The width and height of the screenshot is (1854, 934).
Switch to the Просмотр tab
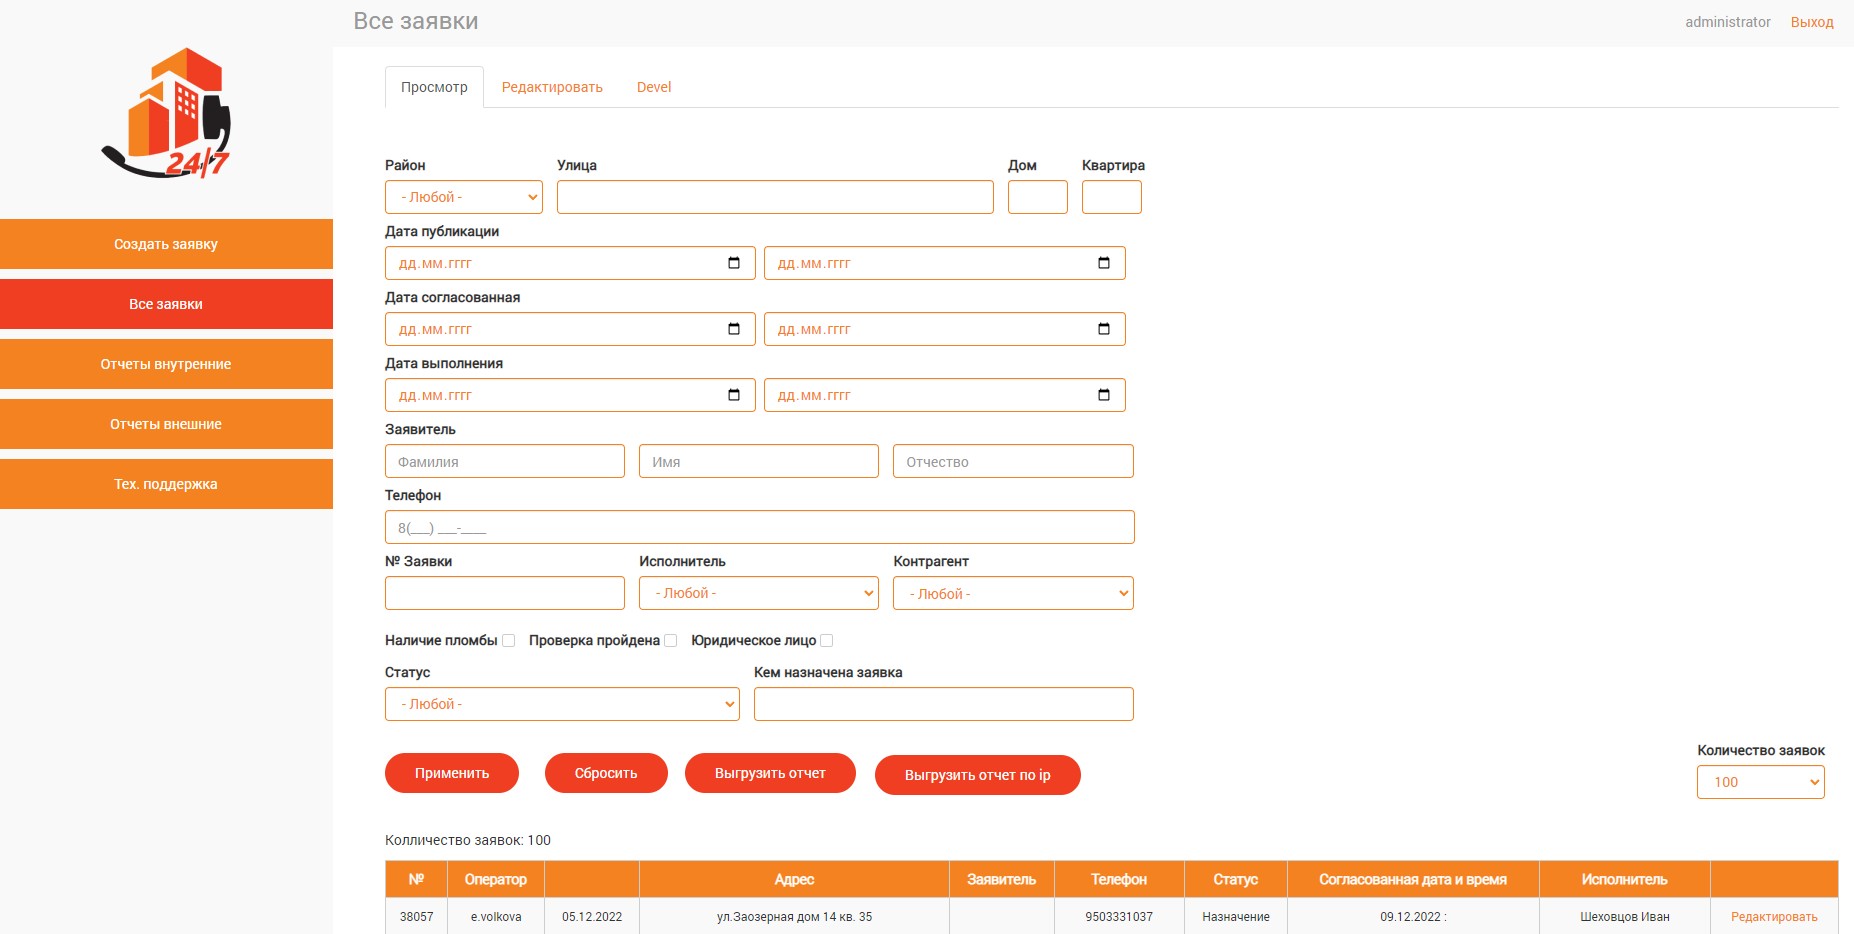click(434, 87)
